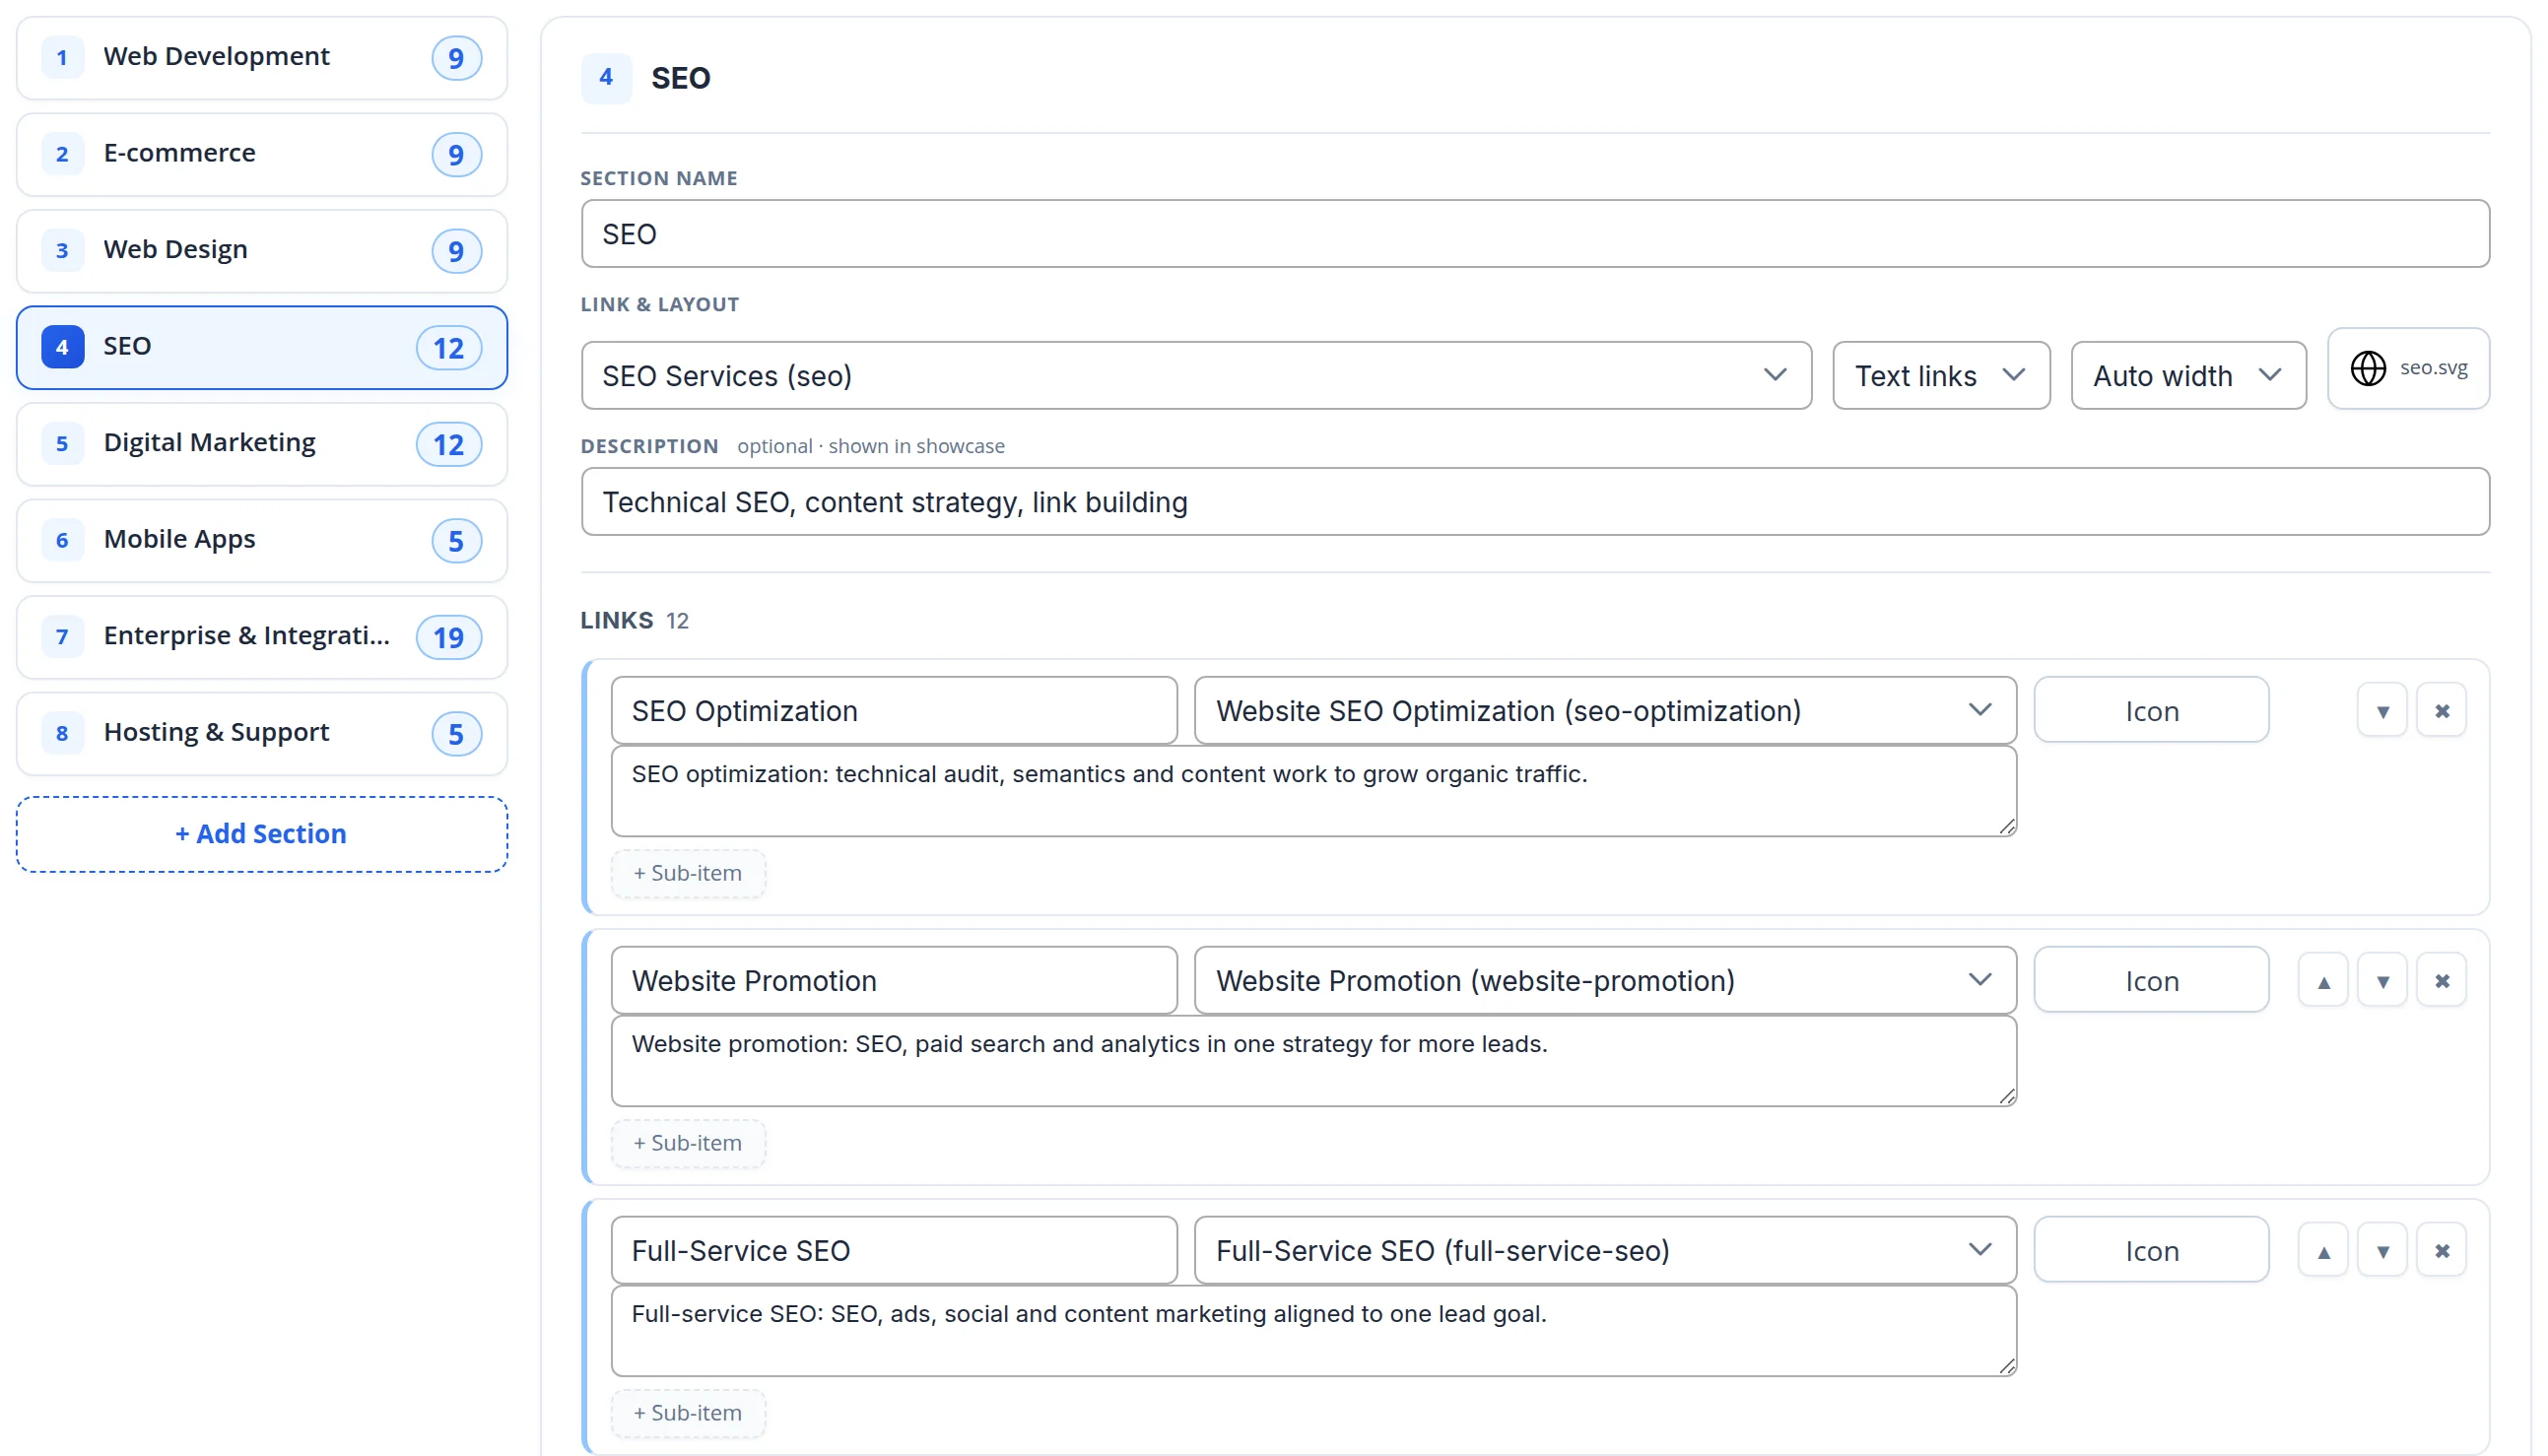
Task: Open Website Promotion (website-promotion) dropdown
Action: (1605, 981)
